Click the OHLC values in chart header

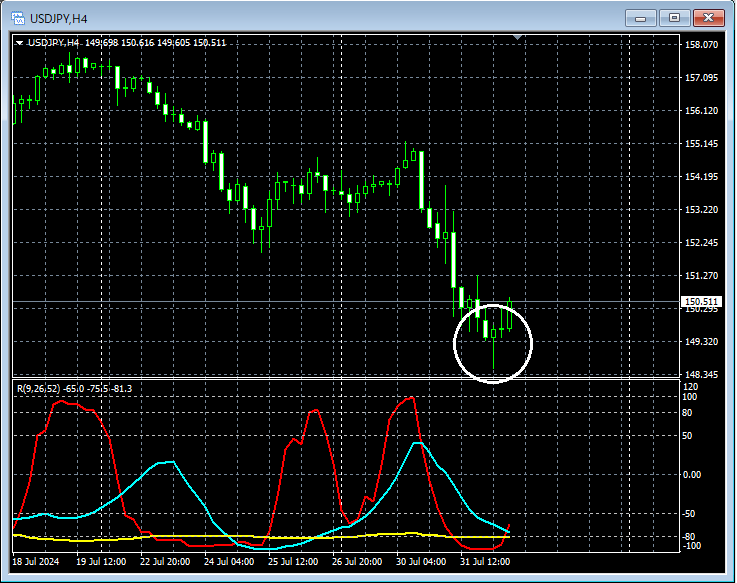156,43
